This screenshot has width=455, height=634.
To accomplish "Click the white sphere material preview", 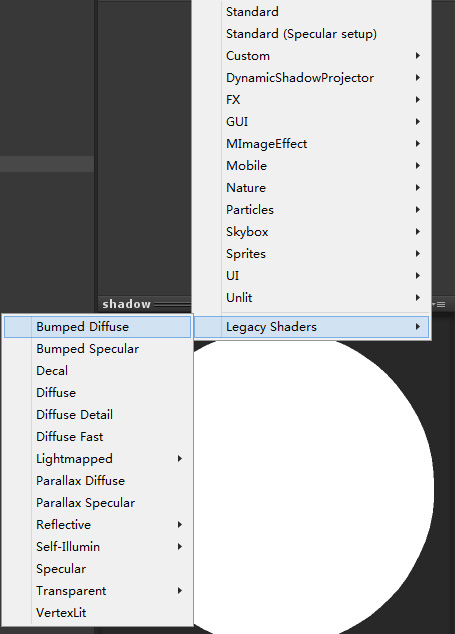I will pyautogui.click(x=314, y=487).
